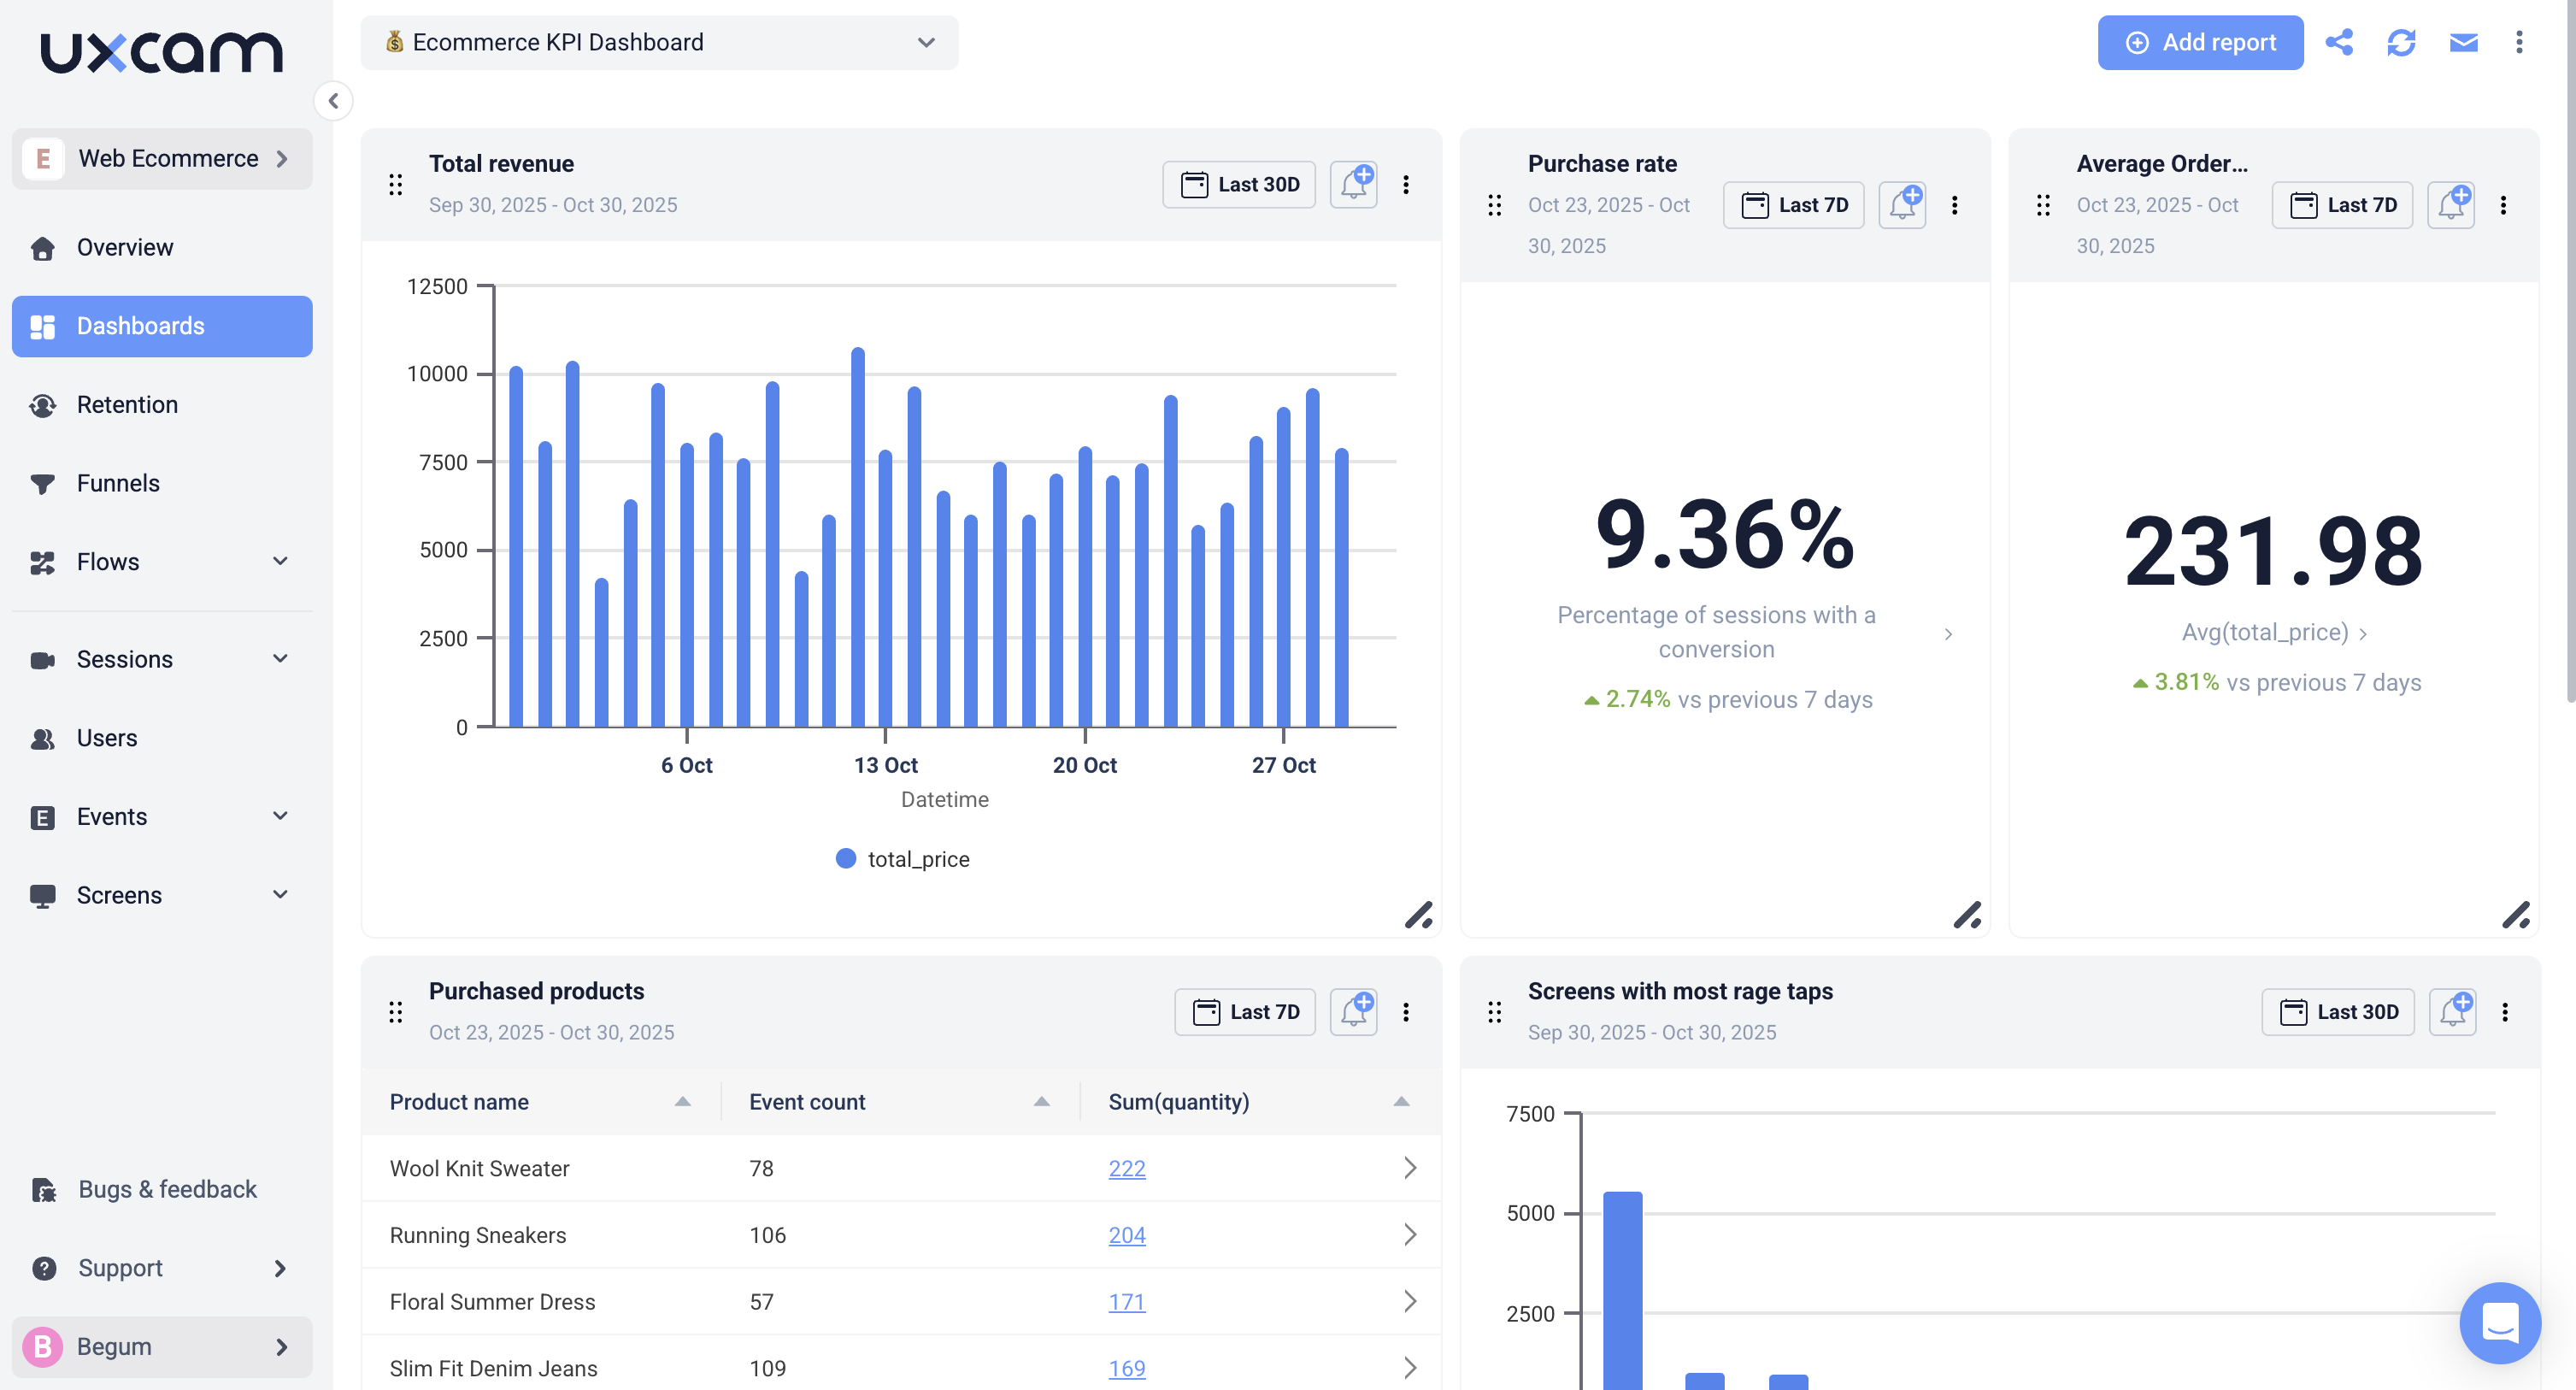Open the Add report dialog

[2200, 42]
